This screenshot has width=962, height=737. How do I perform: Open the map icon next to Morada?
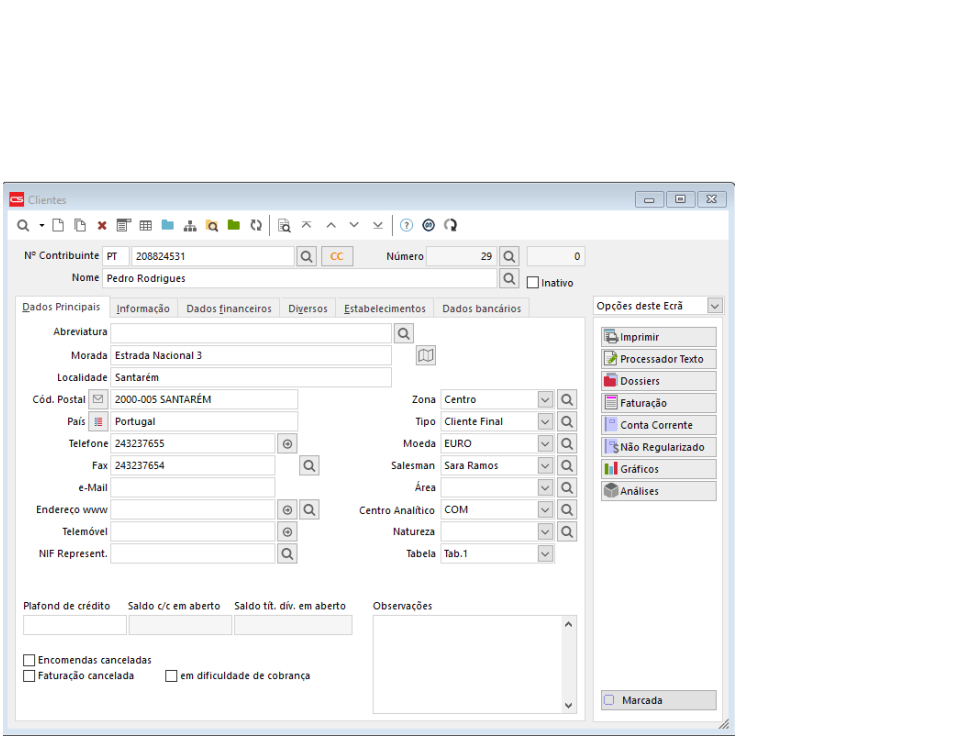tap(426, 355)
